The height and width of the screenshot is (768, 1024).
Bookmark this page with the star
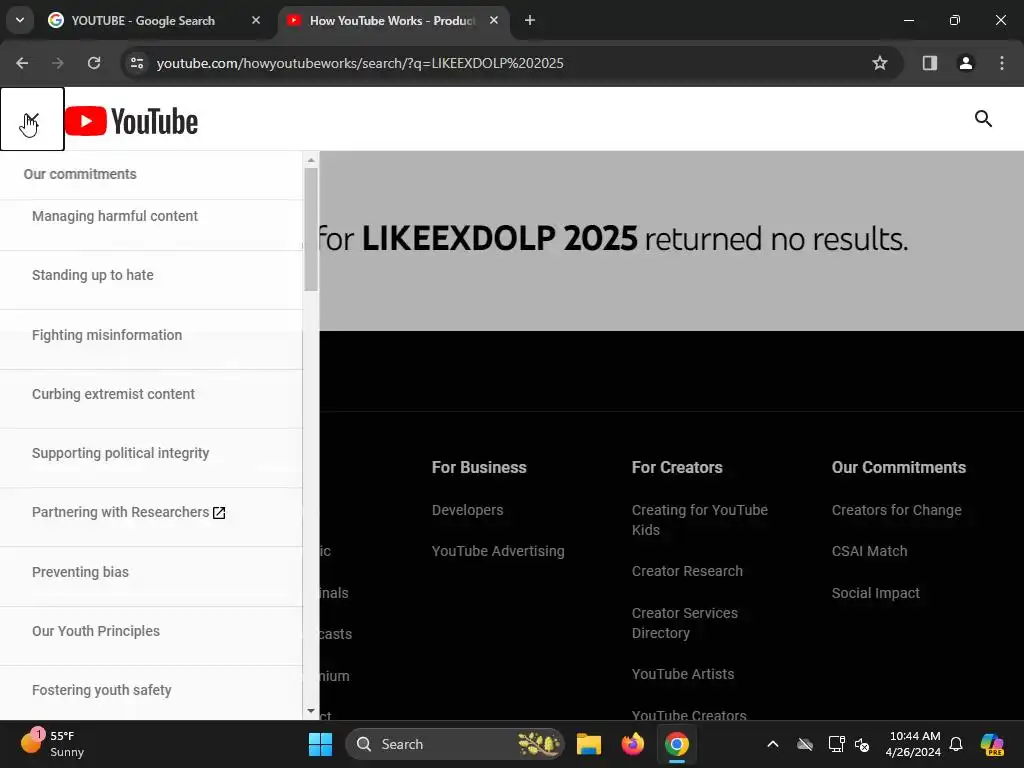click(x=880, y=63)
